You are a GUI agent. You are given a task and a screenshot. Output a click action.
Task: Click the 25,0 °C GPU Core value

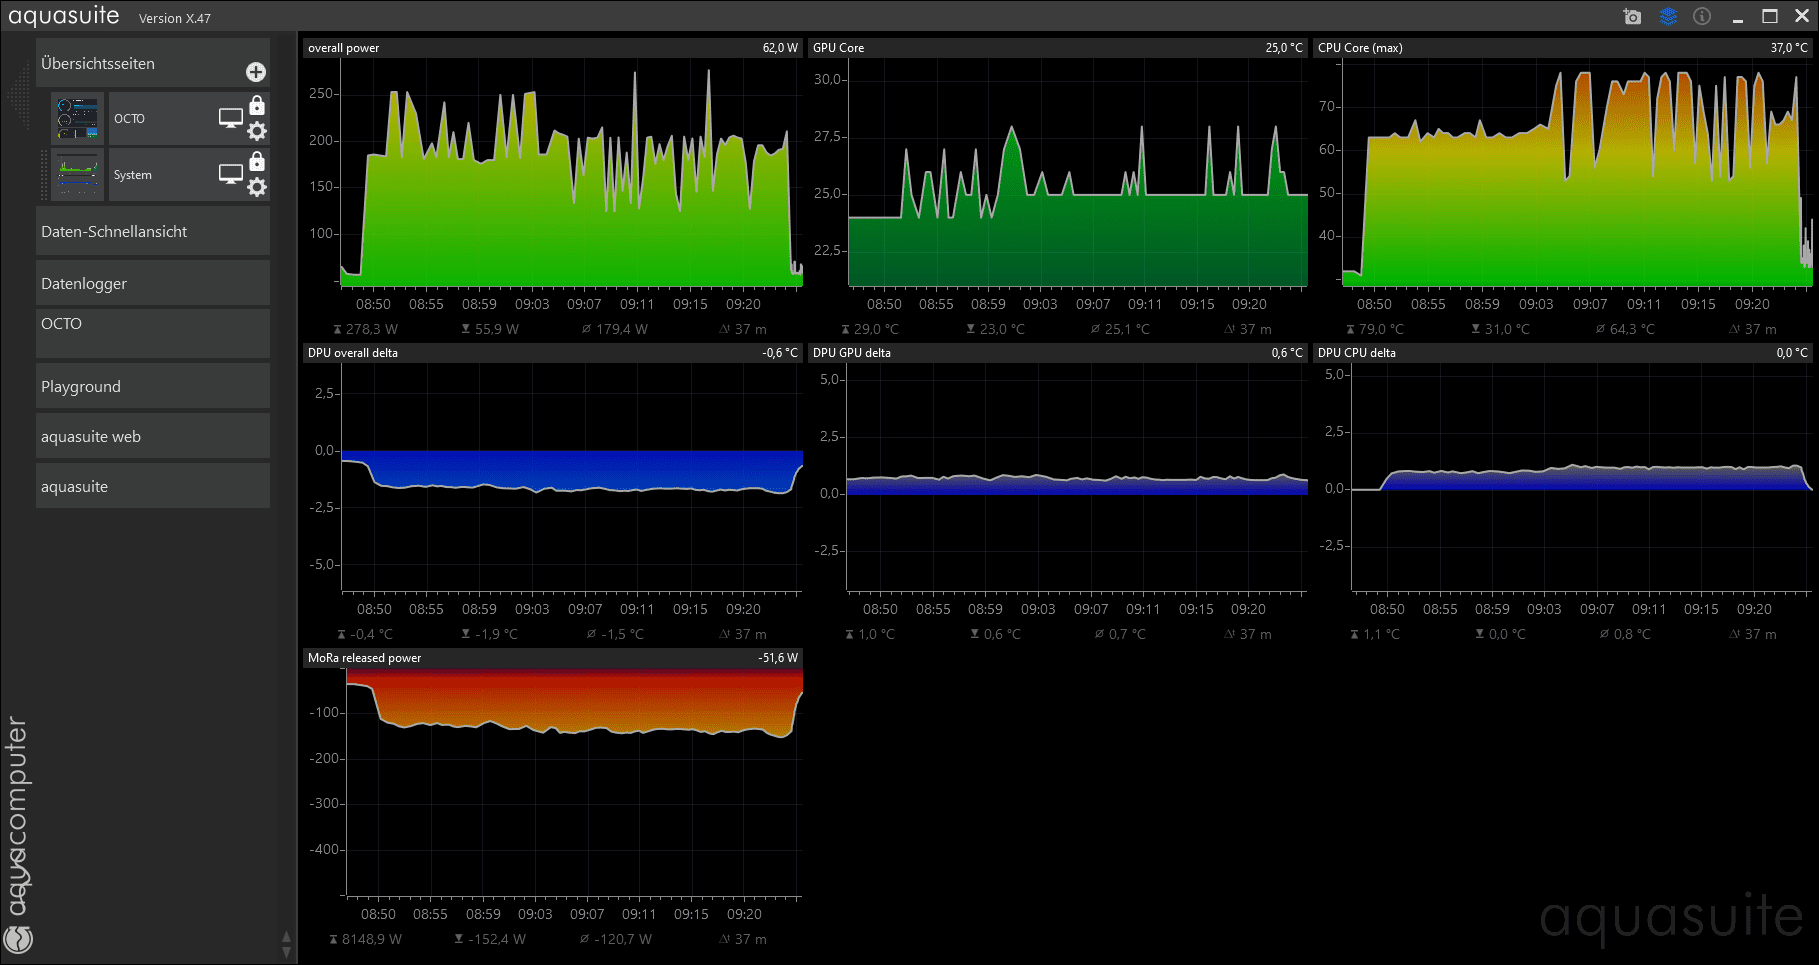pos(1284,48)
